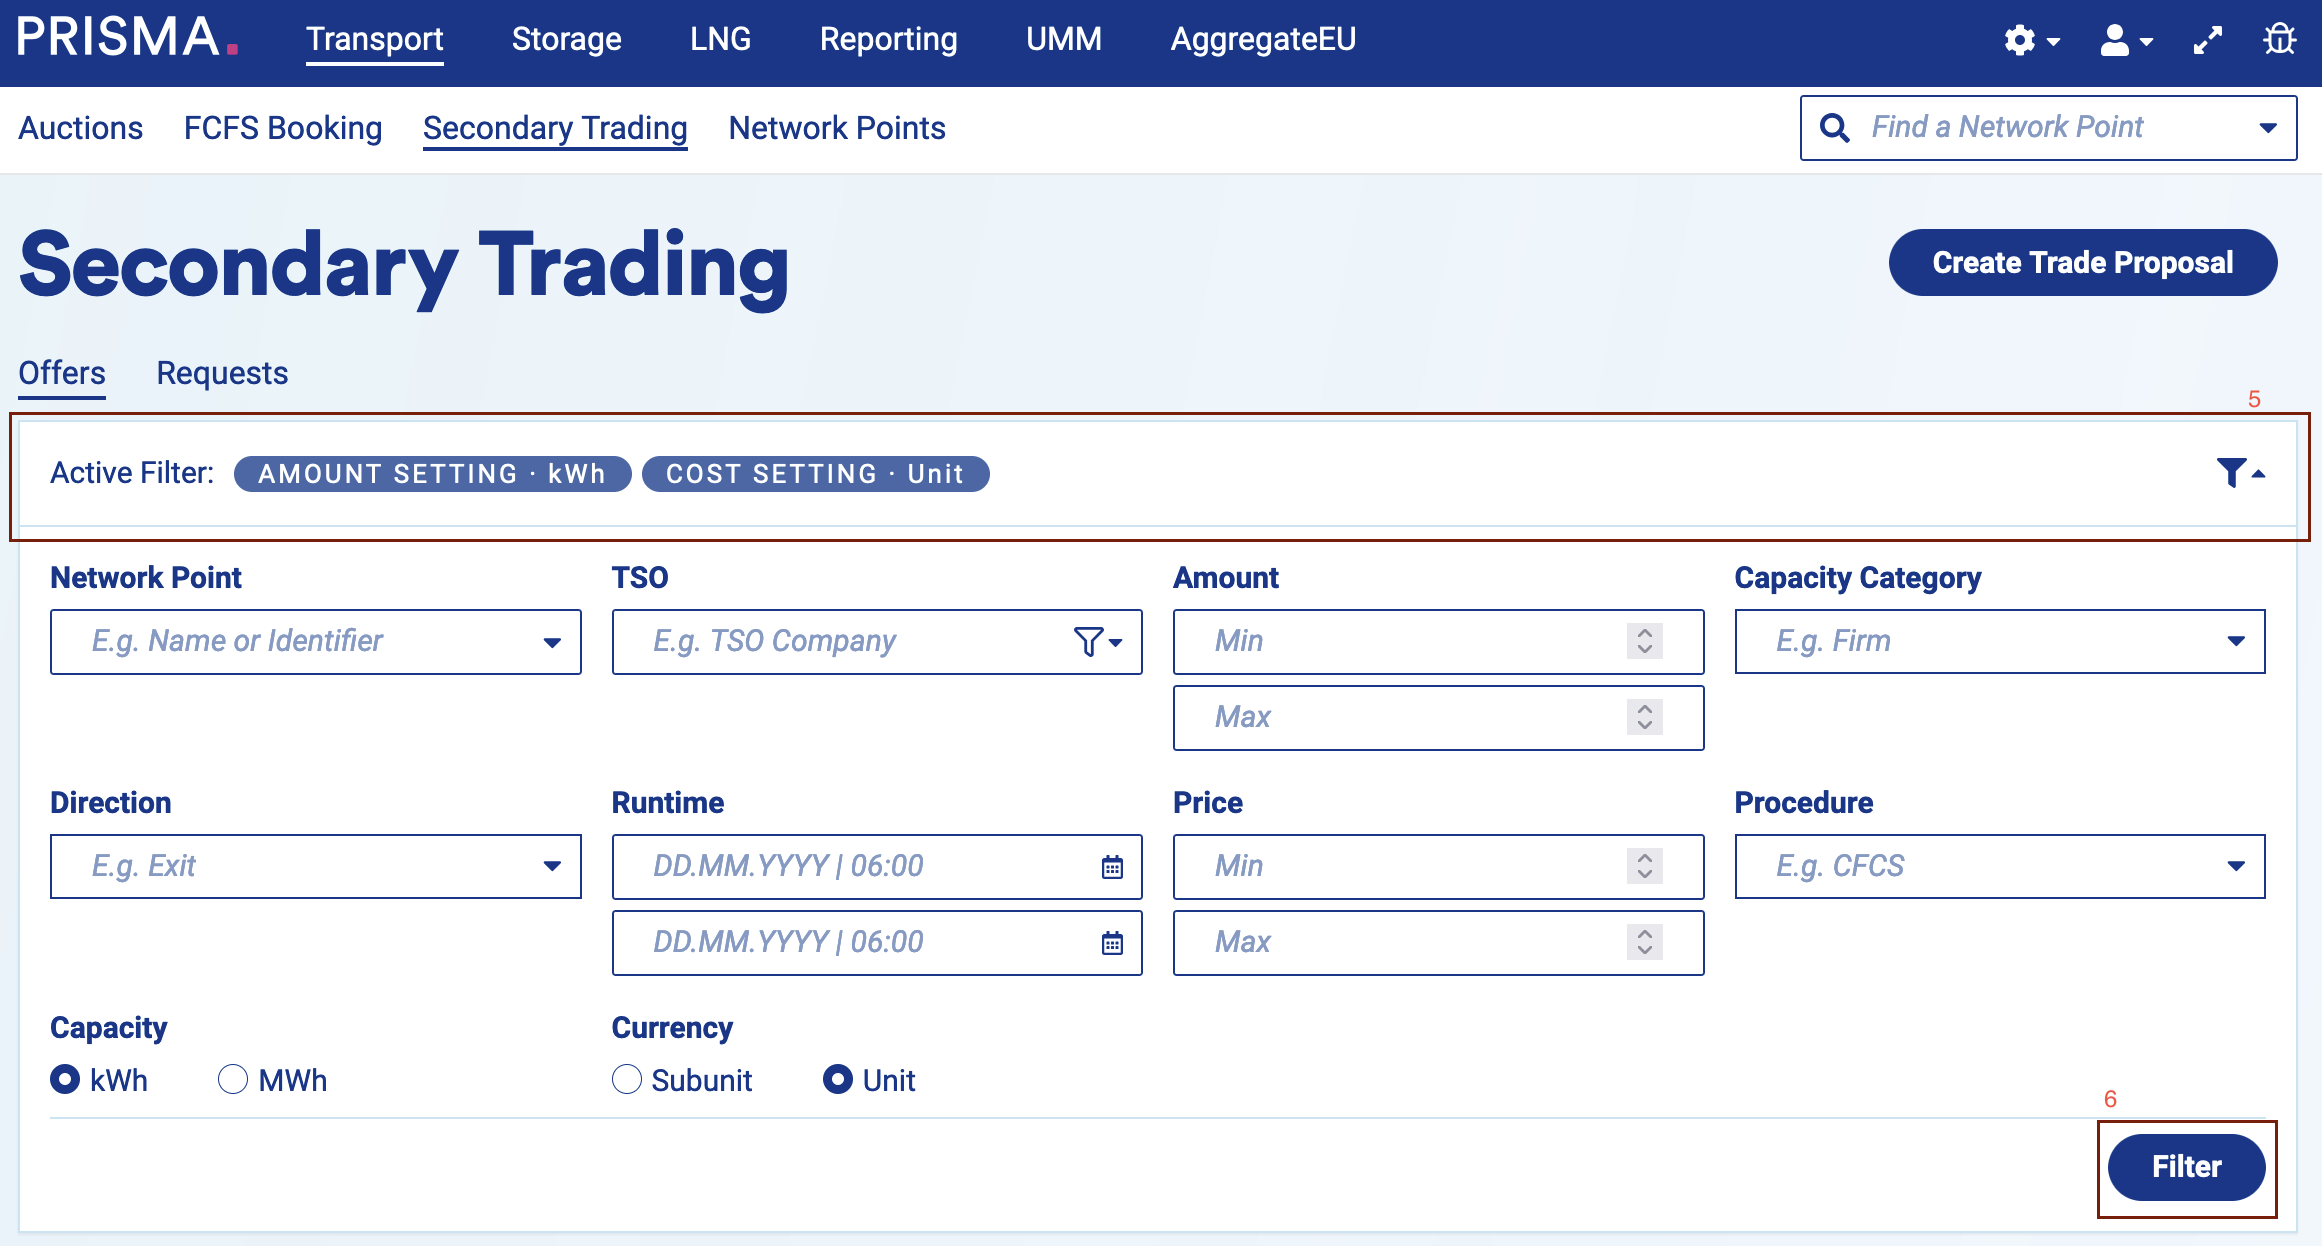Expand the Network Point dropdown
This screenshot has width=2322, height=1246.
point(551,642)
